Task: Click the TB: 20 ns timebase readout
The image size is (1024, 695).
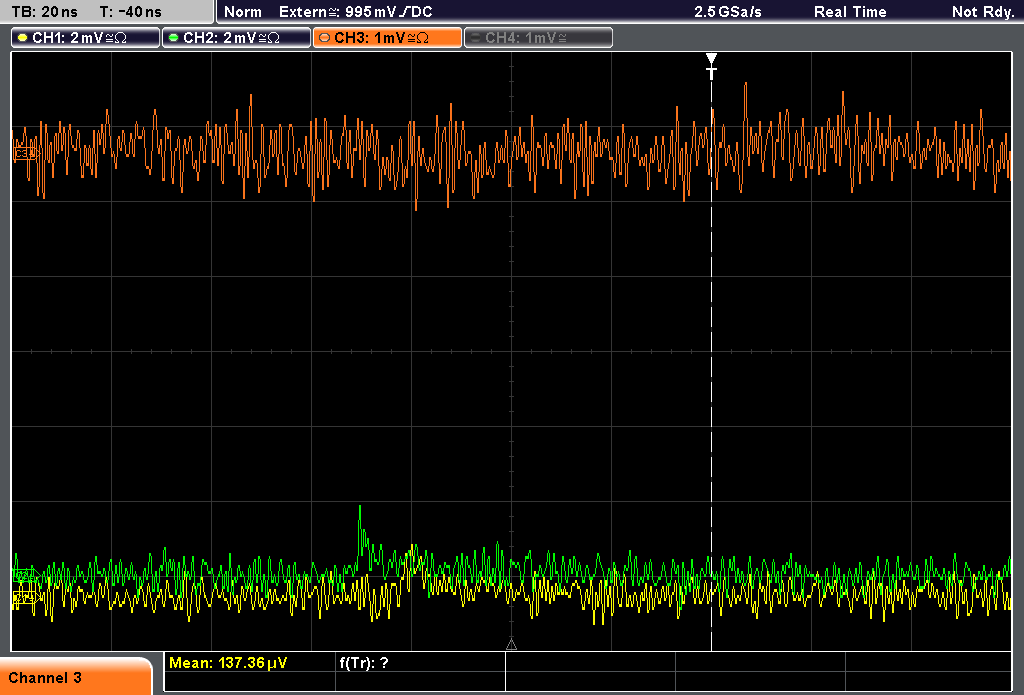Action: tap(44, 12)
